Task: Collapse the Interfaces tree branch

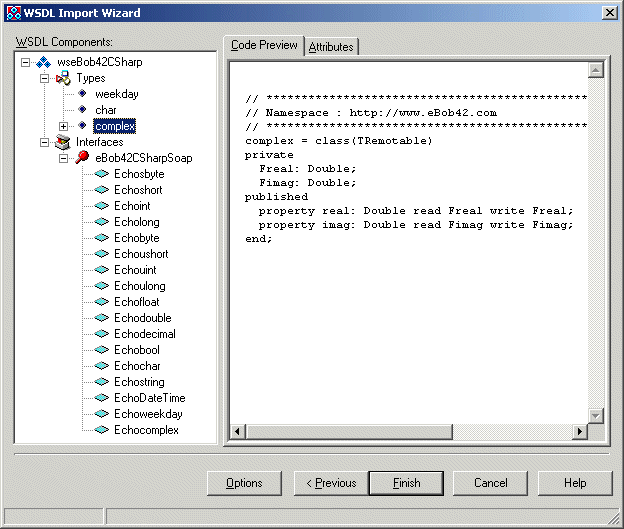Action: (x=45, y=142)
